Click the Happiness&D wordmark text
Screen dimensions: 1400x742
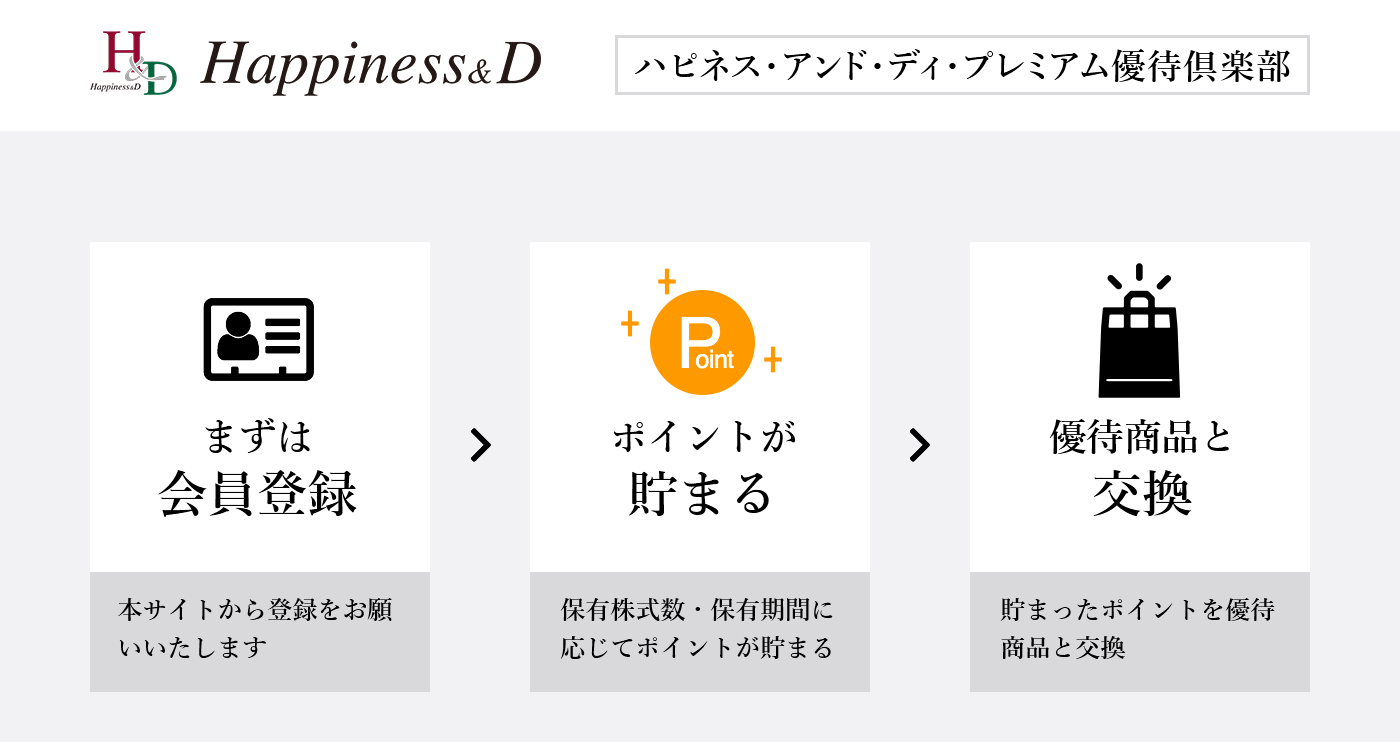[370, 66]
